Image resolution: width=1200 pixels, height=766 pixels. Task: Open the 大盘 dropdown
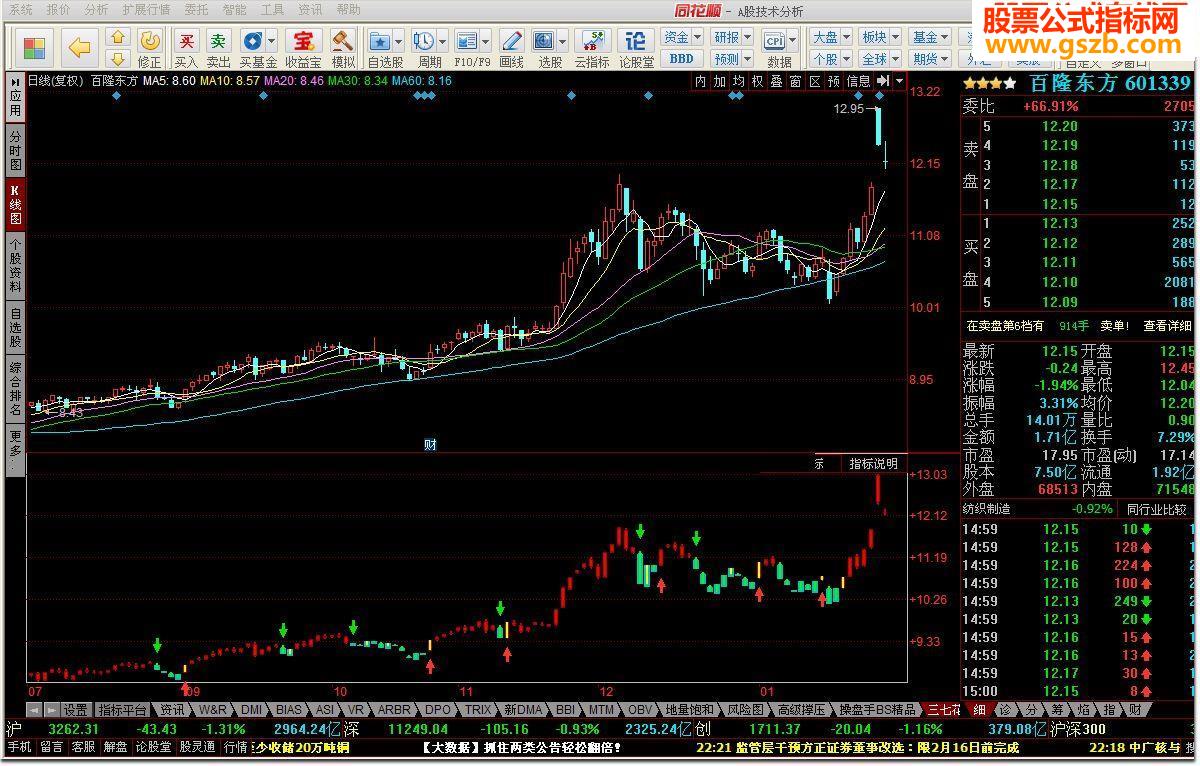pos(831,38)
